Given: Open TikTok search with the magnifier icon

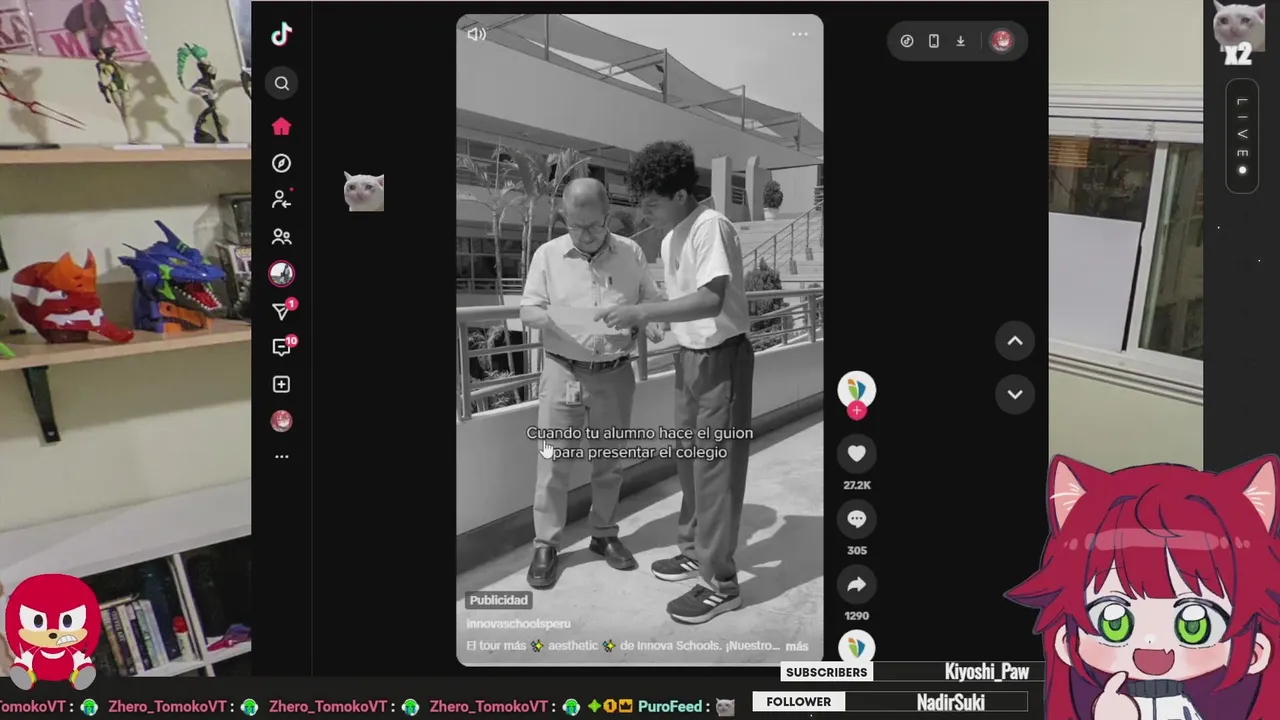Looking at the screenshot, I should (x=281, y=83).
